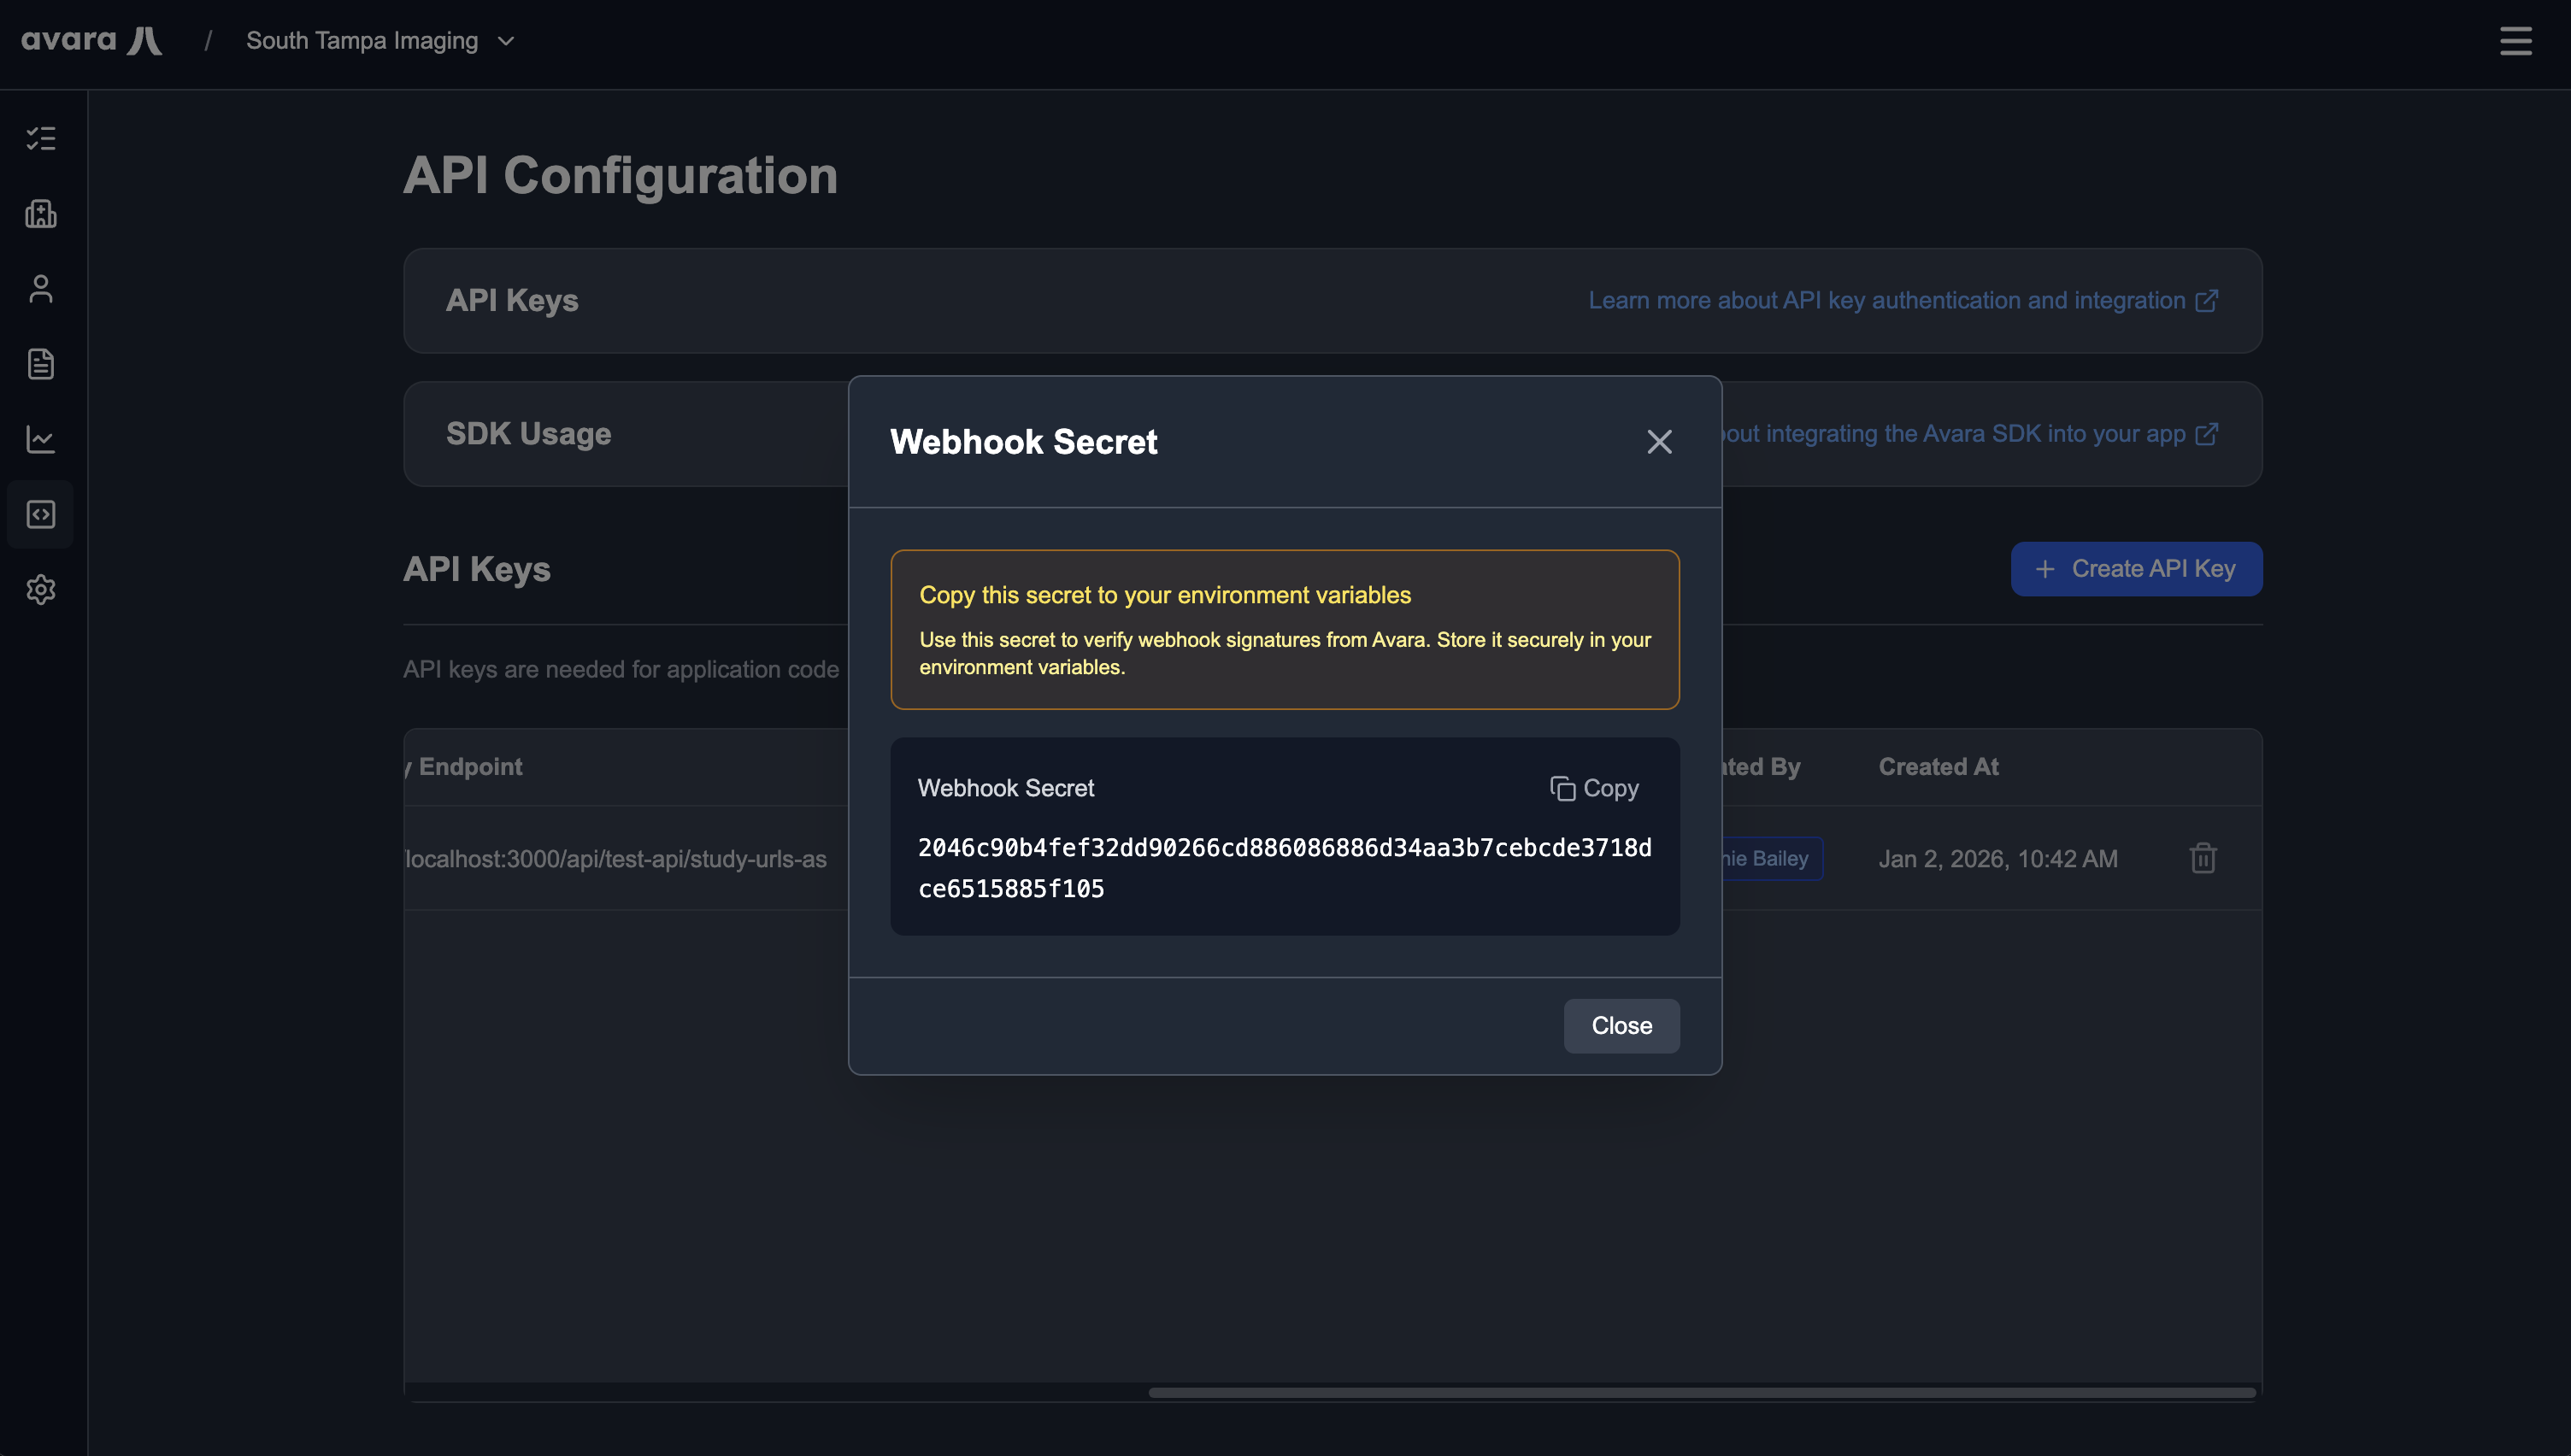
Task: Open the analytics chart section
Action: point(40,439)
